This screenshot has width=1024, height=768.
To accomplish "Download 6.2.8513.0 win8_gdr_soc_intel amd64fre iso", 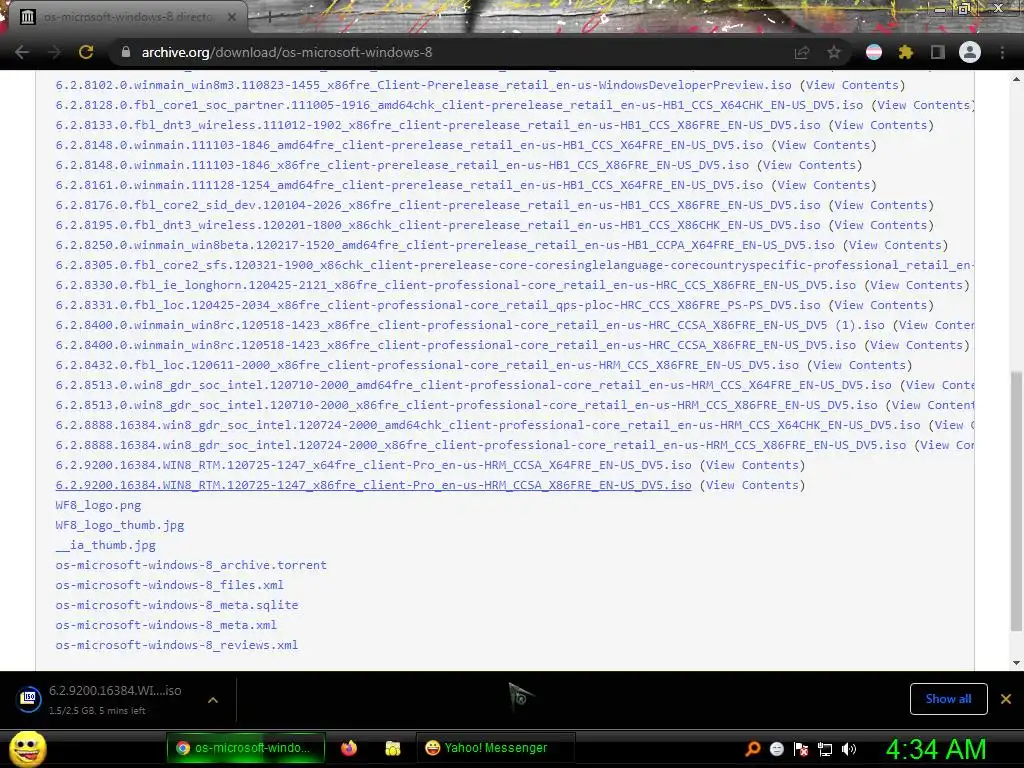I will 473,385.
